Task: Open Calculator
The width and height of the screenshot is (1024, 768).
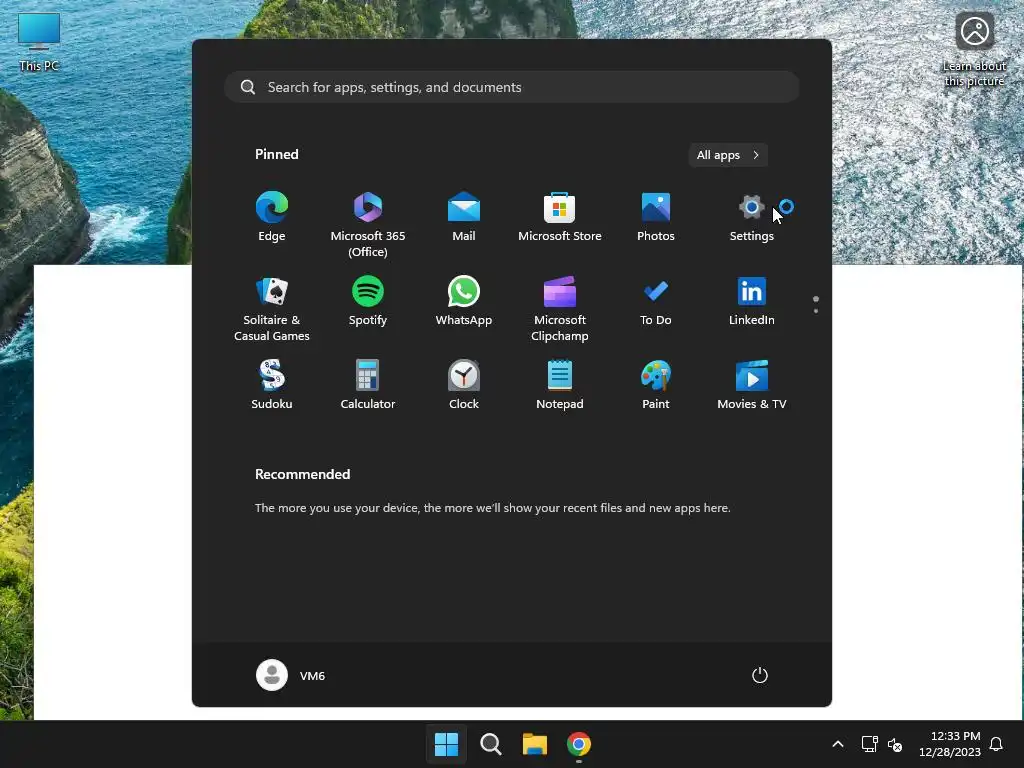Action: tap(368, 385)
